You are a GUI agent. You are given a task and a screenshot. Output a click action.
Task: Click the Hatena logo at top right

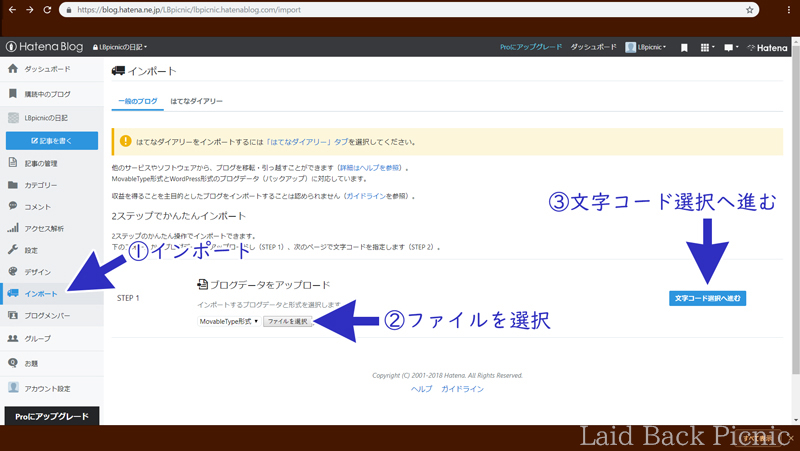pos(767,47)
